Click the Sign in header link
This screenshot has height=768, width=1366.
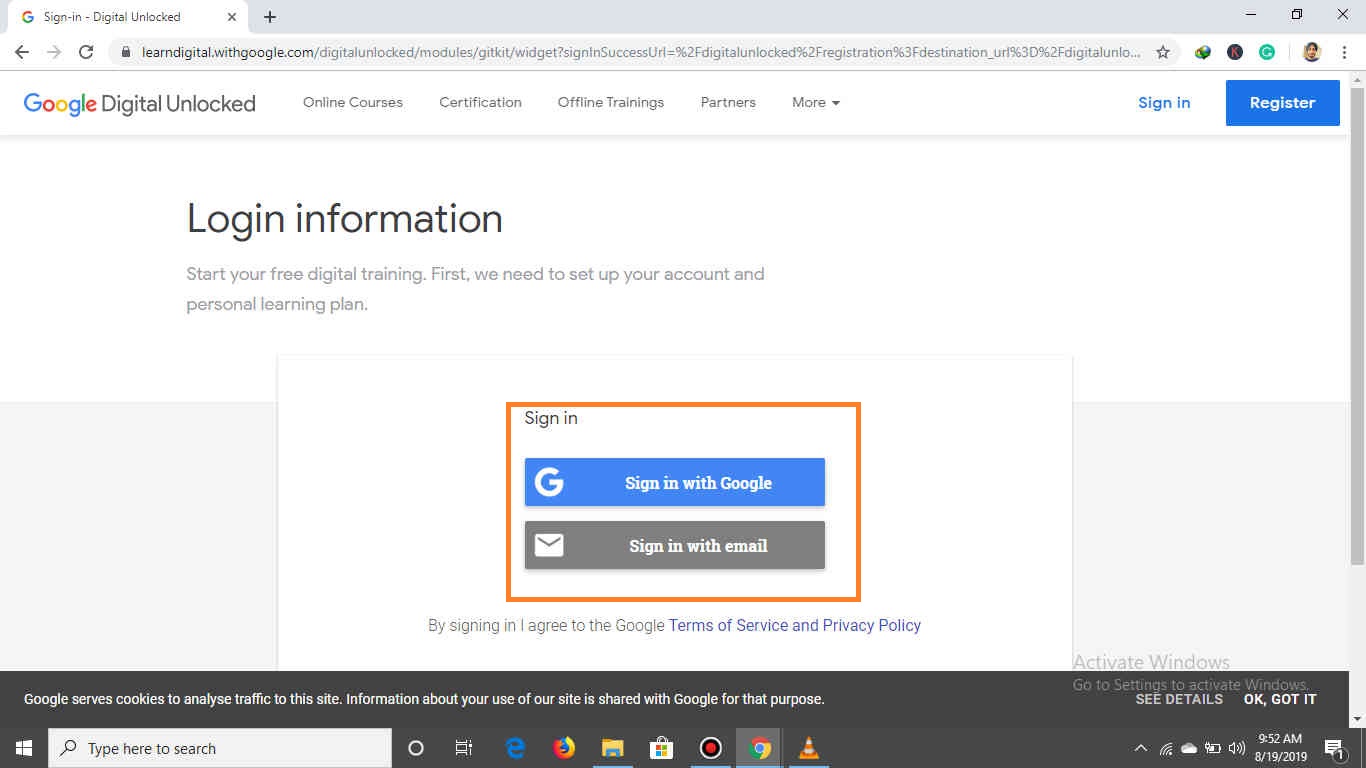pyautogui.click(x=1164, y=102)
